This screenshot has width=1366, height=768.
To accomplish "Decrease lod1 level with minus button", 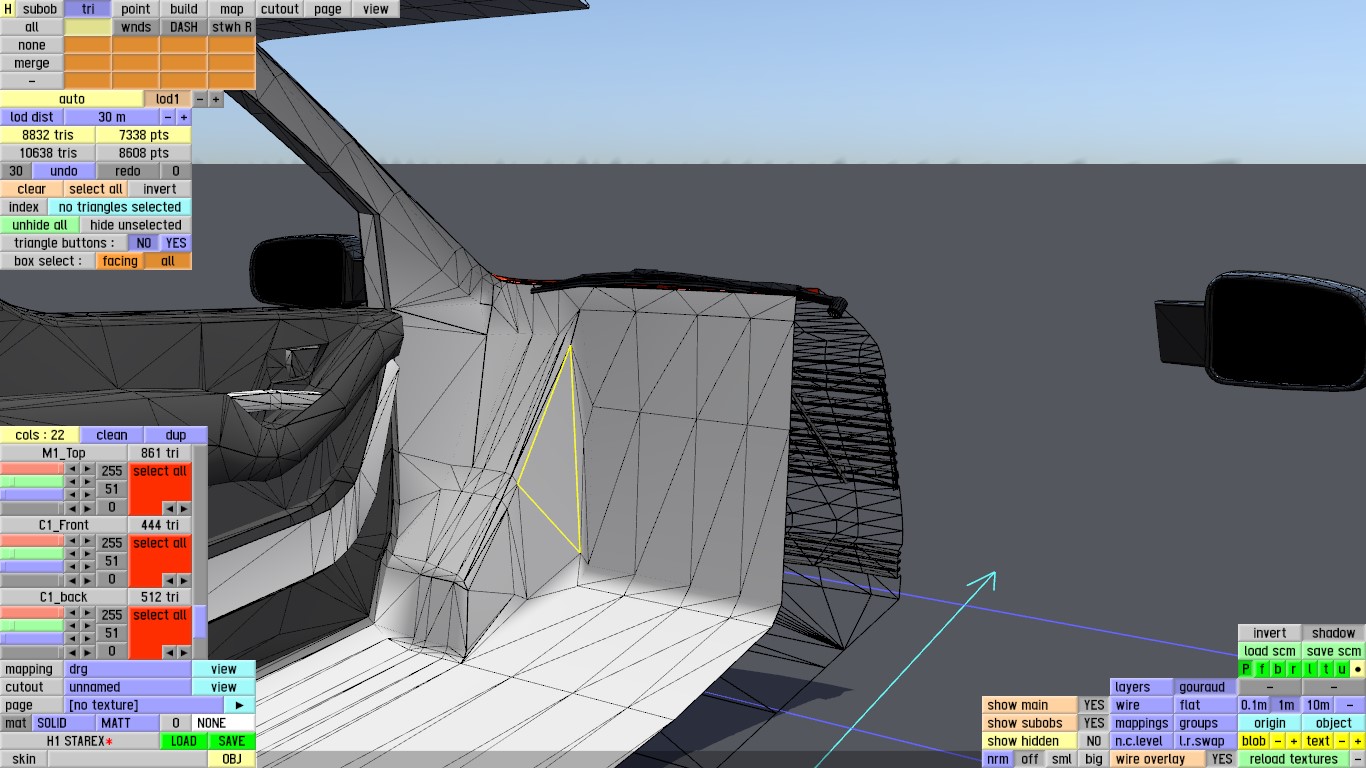I will [200, 99].
